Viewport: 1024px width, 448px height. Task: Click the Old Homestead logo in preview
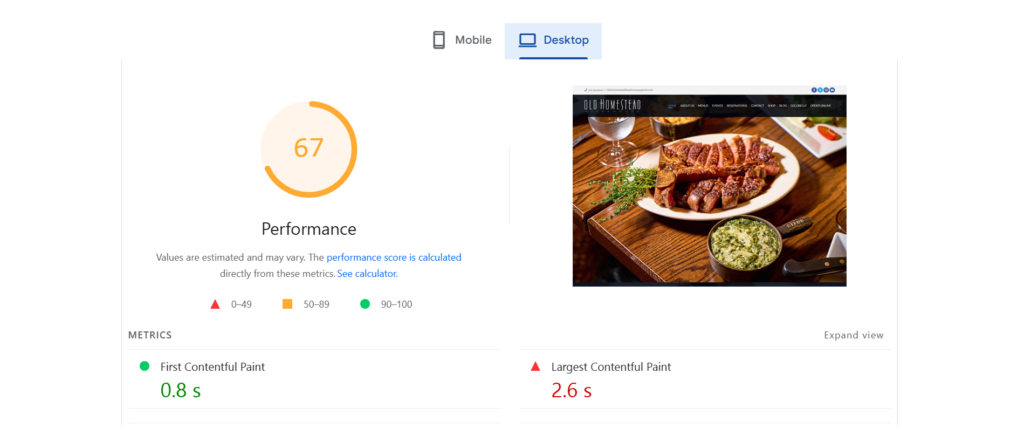(x=614, y=105)
